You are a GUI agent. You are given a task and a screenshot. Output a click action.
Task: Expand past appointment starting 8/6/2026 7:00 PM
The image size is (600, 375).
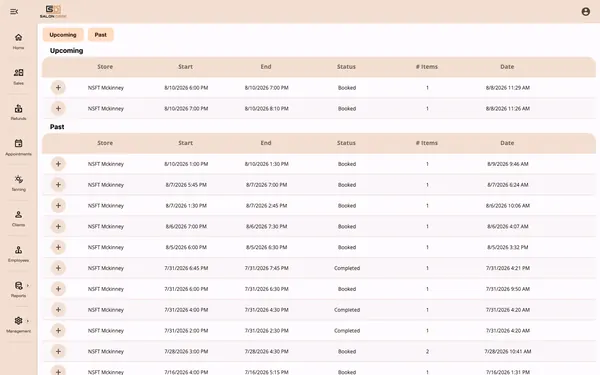(58, 227)
